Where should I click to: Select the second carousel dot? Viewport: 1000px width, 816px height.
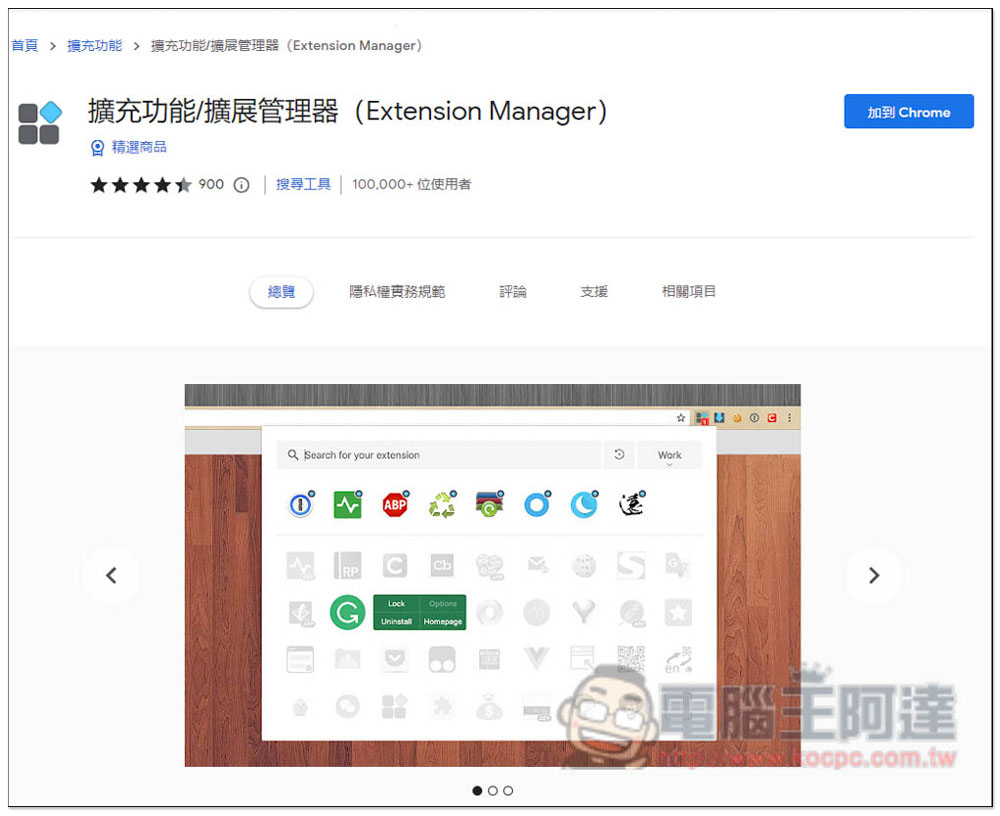492,790
